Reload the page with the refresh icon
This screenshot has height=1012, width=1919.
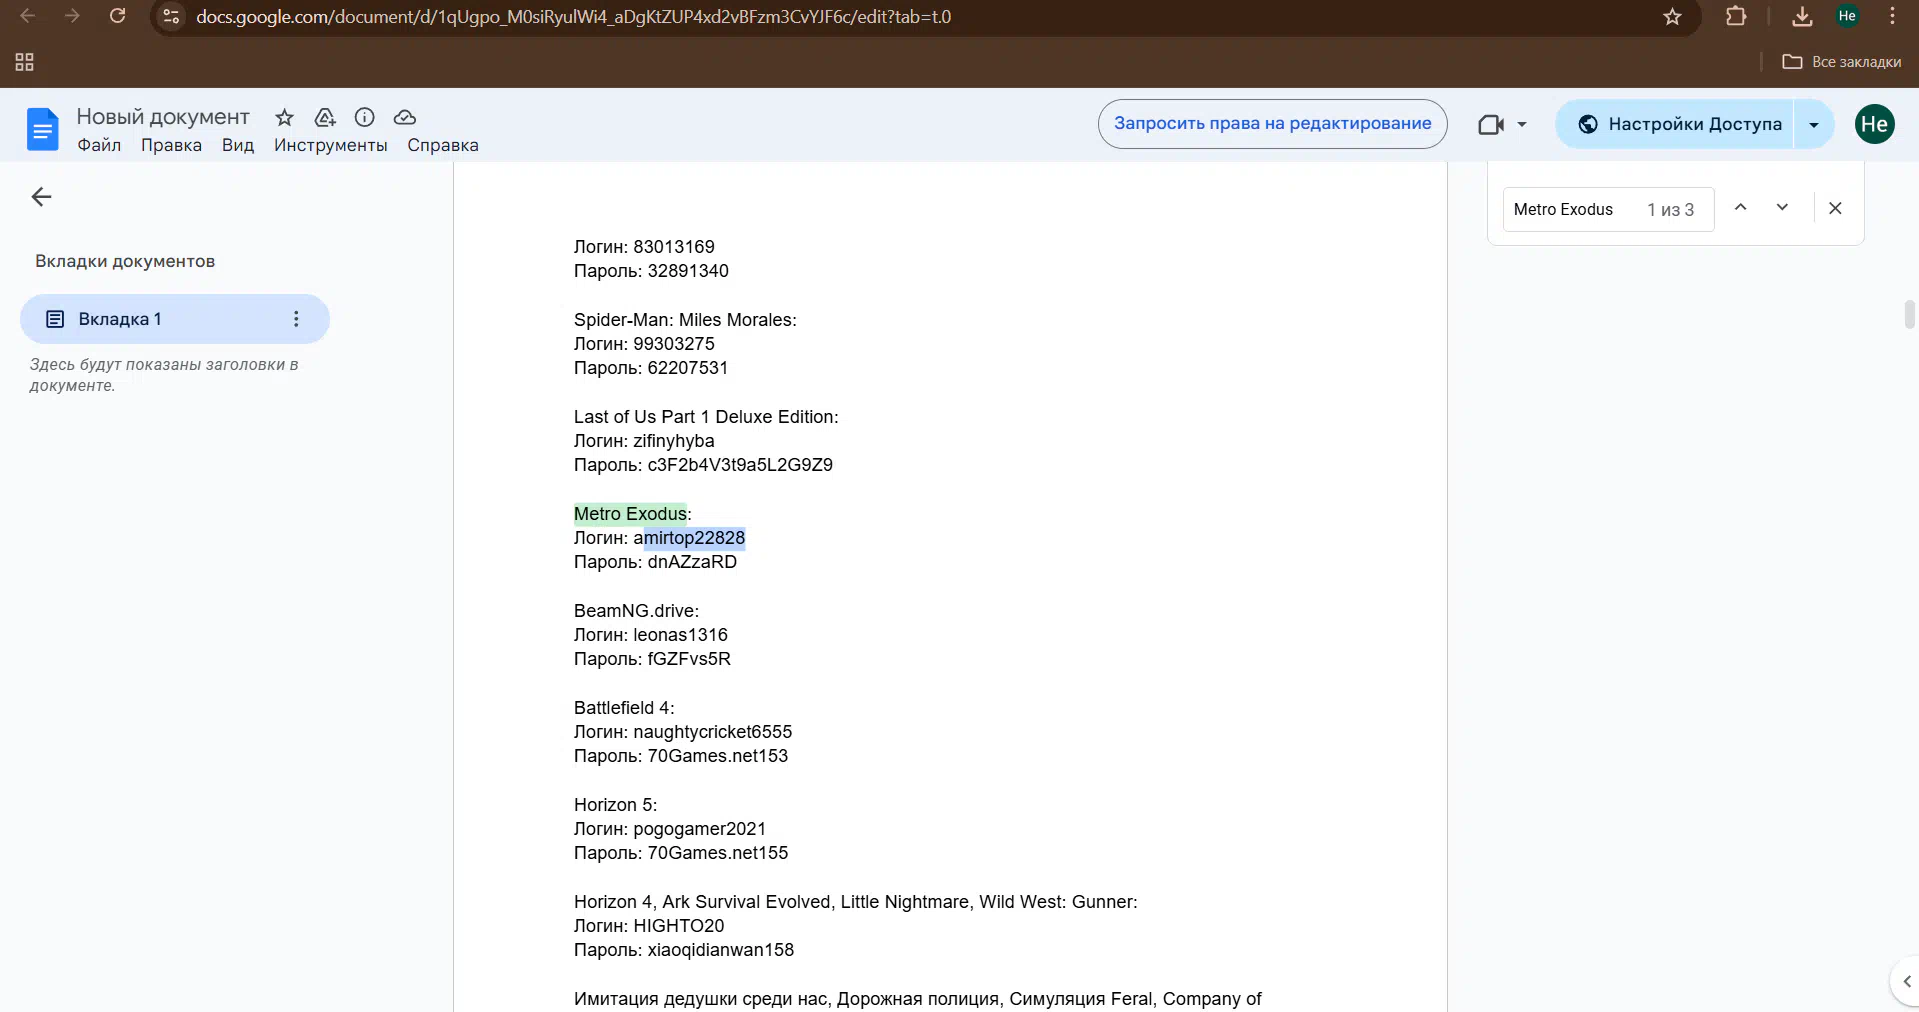pos(117,16)
